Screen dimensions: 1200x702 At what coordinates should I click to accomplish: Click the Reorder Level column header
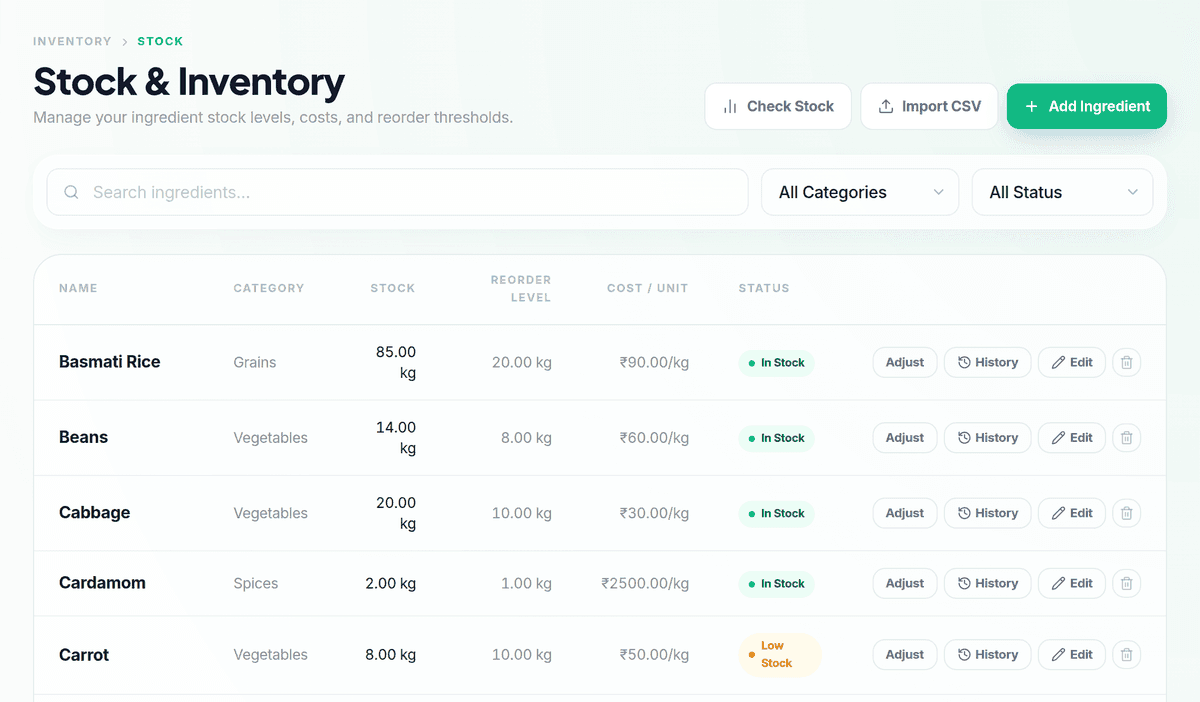pos(521,288)
